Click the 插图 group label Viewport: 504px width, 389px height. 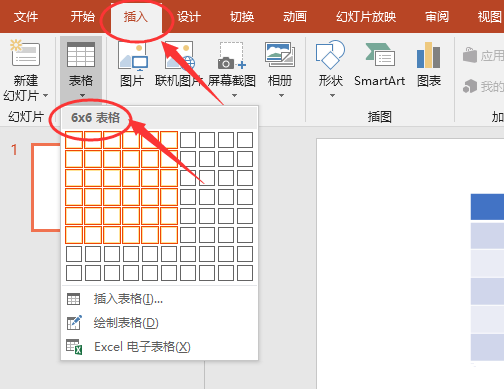click(x=380, y=117)
